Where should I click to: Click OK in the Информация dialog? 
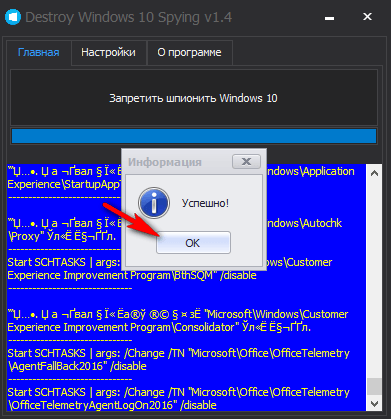pos(193,243)
